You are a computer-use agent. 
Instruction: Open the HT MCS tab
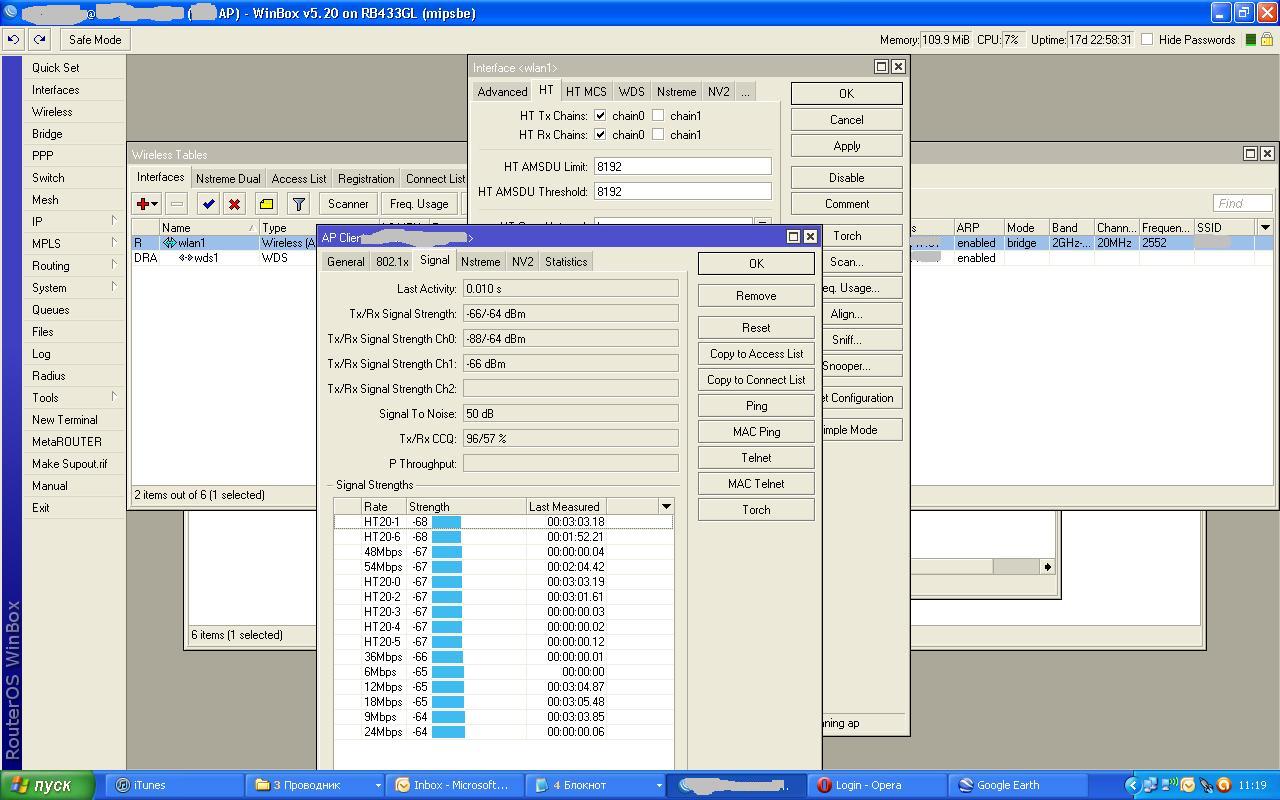[x=586, y=92]
